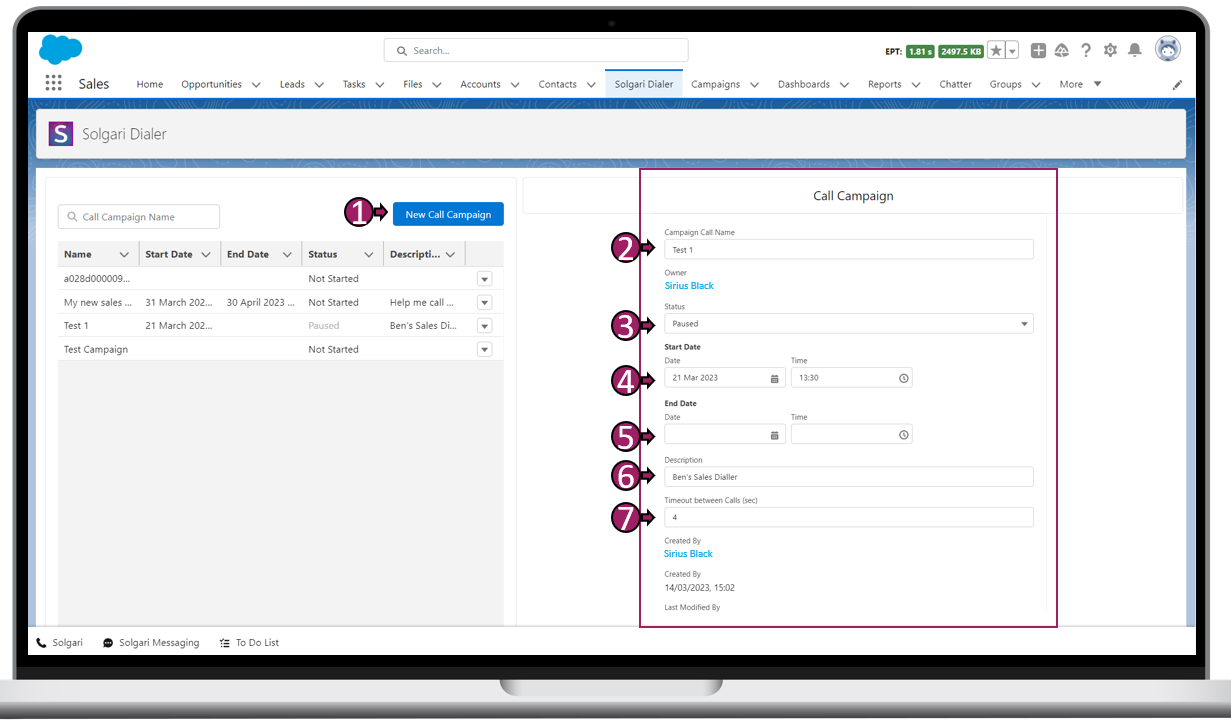Open the Start Date calendar picker icon
Viewport: 1231px width, 723px height.
tap(774, 379)
